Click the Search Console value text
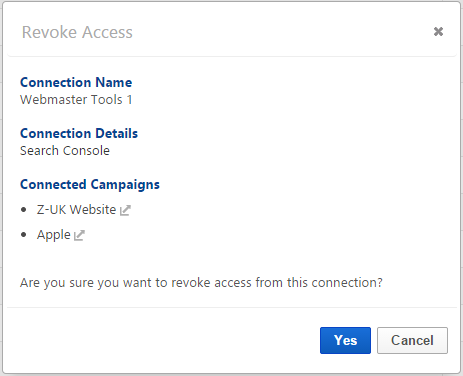Screen dimensions: 463x376 pyautogui.click(x=65, y=151)
